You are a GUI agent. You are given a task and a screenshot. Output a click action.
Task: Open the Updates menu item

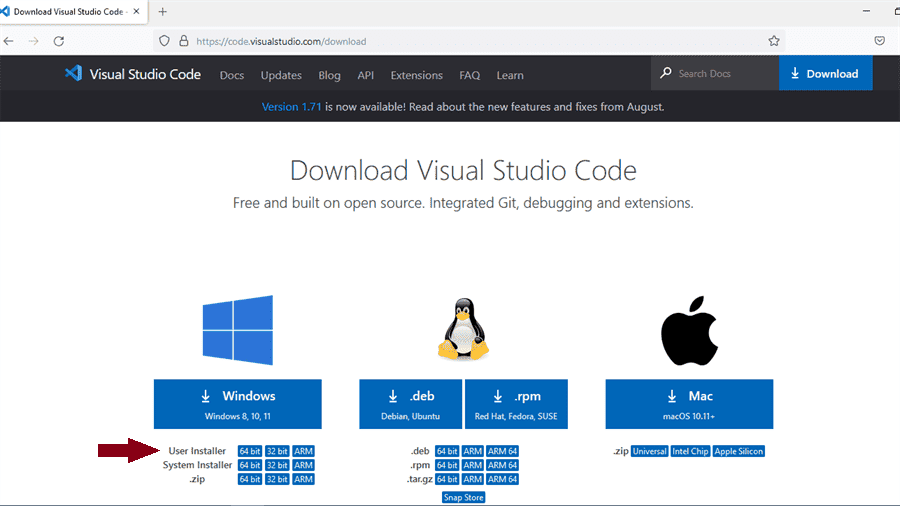281,75
